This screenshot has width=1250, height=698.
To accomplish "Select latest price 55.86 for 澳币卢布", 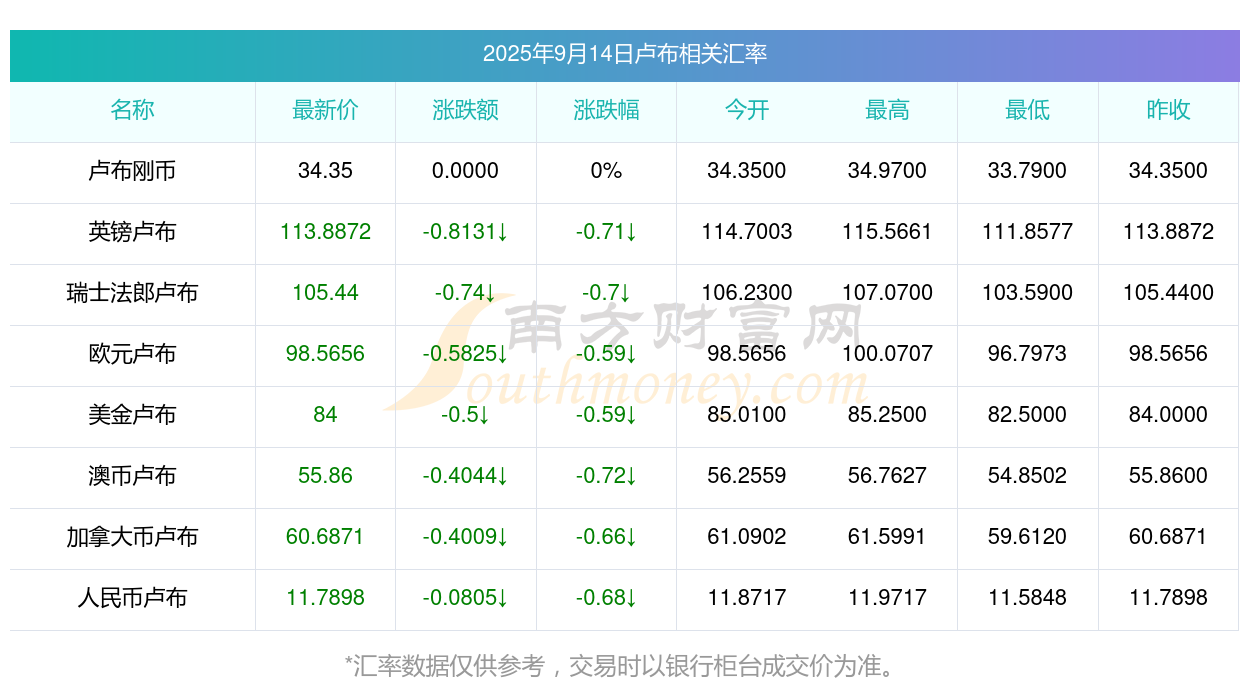I will click(325, 476).
